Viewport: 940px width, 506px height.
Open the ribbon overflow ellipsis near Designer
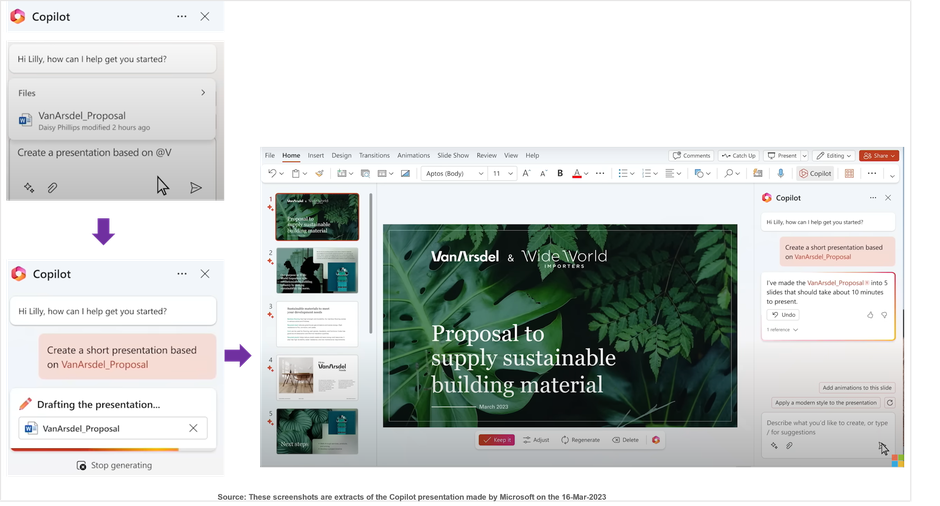point(872,173)
